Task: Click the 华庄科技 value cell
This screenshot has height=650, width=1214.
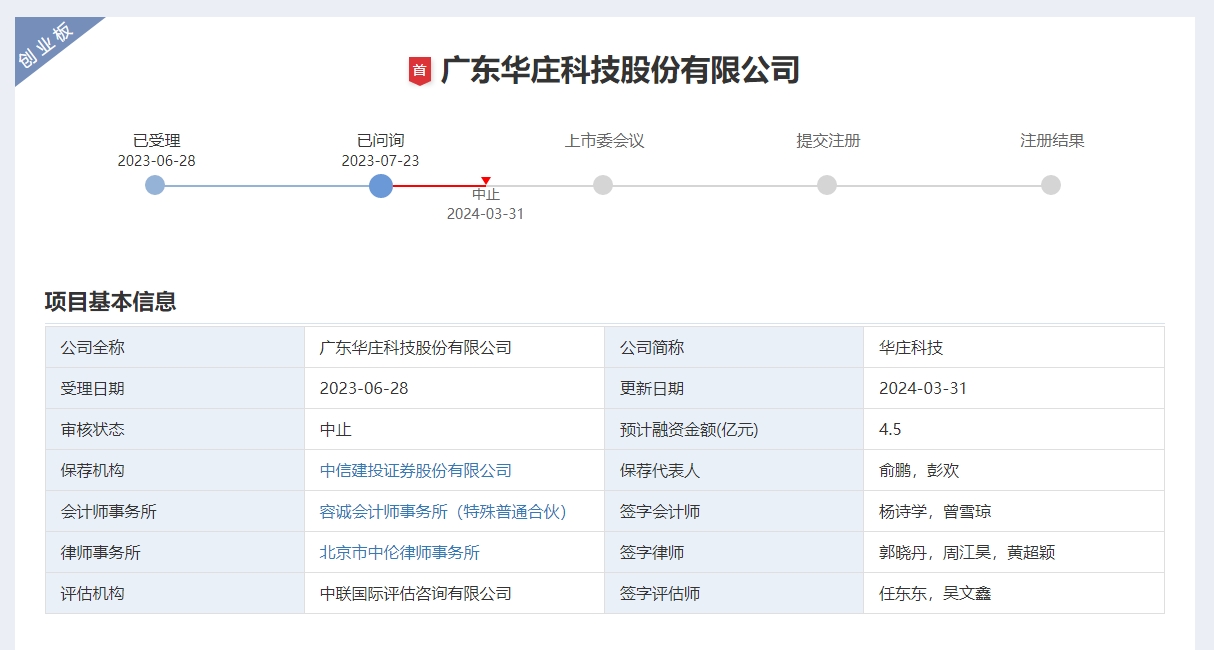Action: click(x=1014, y=348)
